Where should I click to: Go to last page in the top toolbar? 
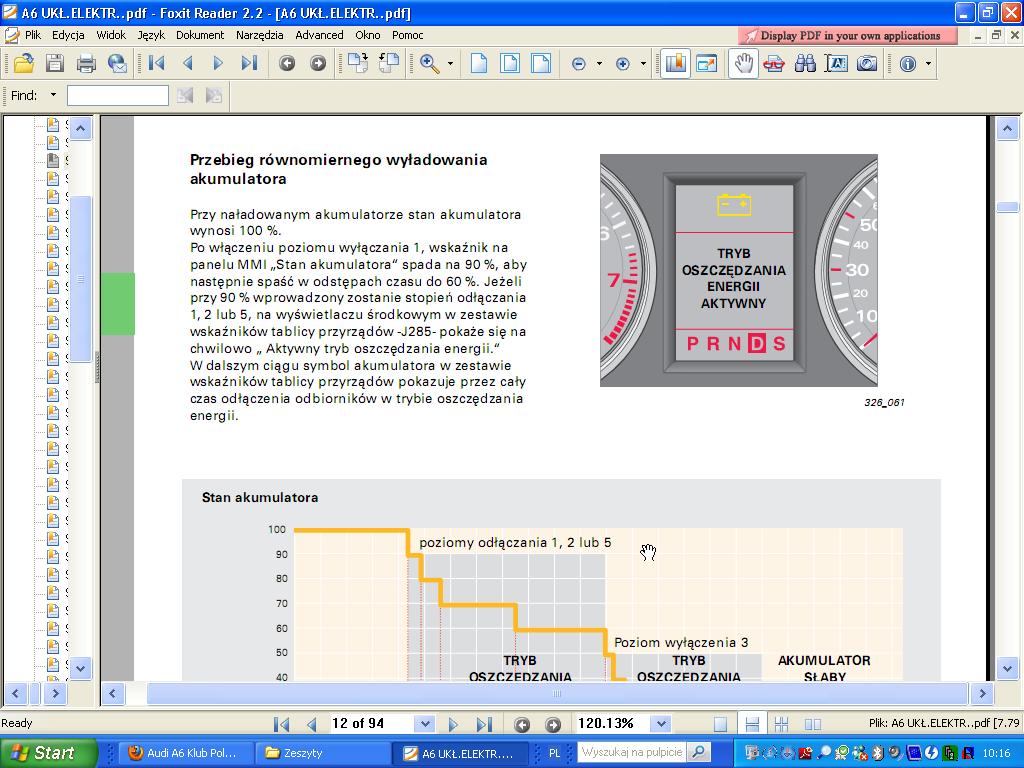click(249, 63)
